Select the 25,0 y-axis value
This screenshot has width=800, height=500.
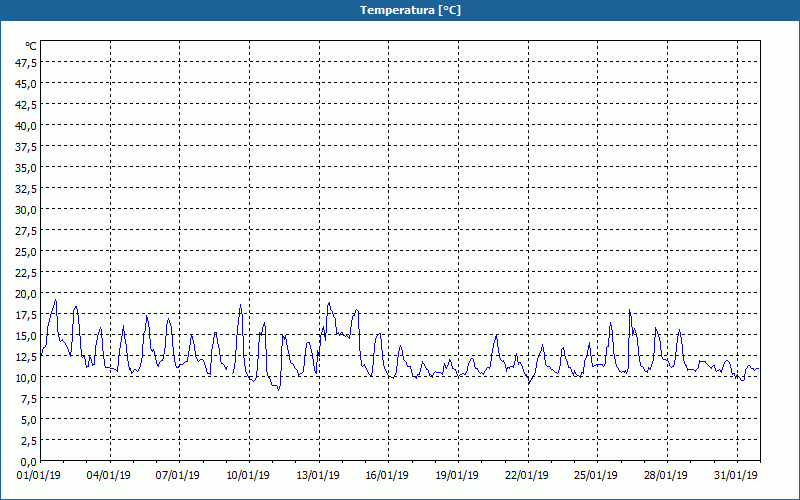click(x=27, y=252)
